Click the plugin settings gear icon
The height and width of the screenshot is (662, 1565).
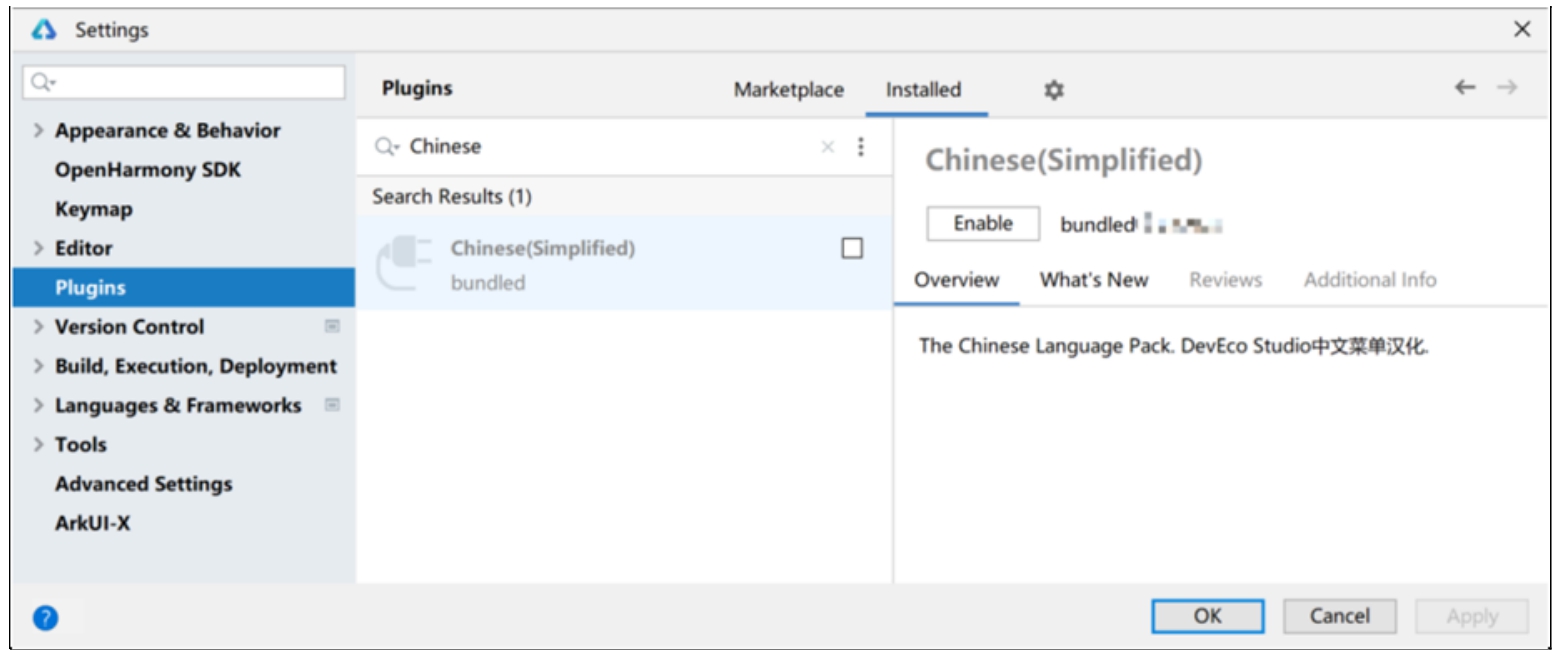[x=1054, y=90]
